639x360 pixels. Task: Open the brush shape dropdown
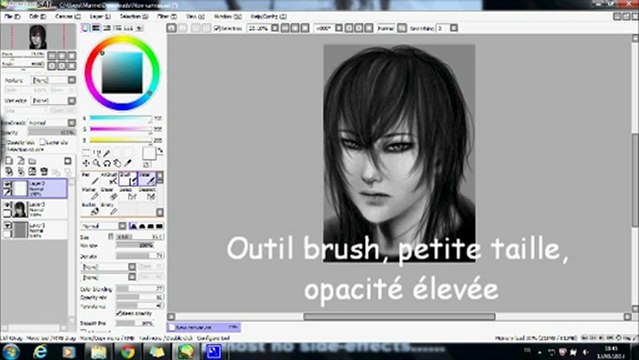pos(108,267)
